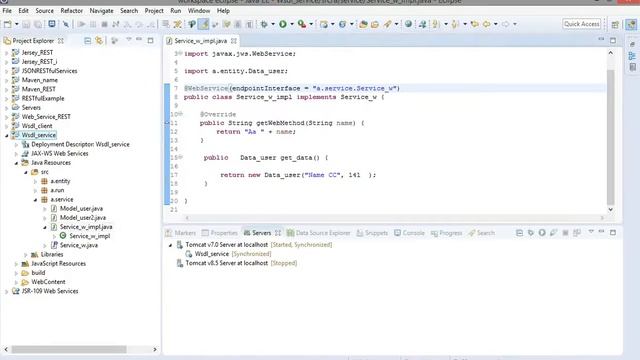Expand the a.entity package
The height and width of the screenshot is (360, 640).
click(36, 181)
